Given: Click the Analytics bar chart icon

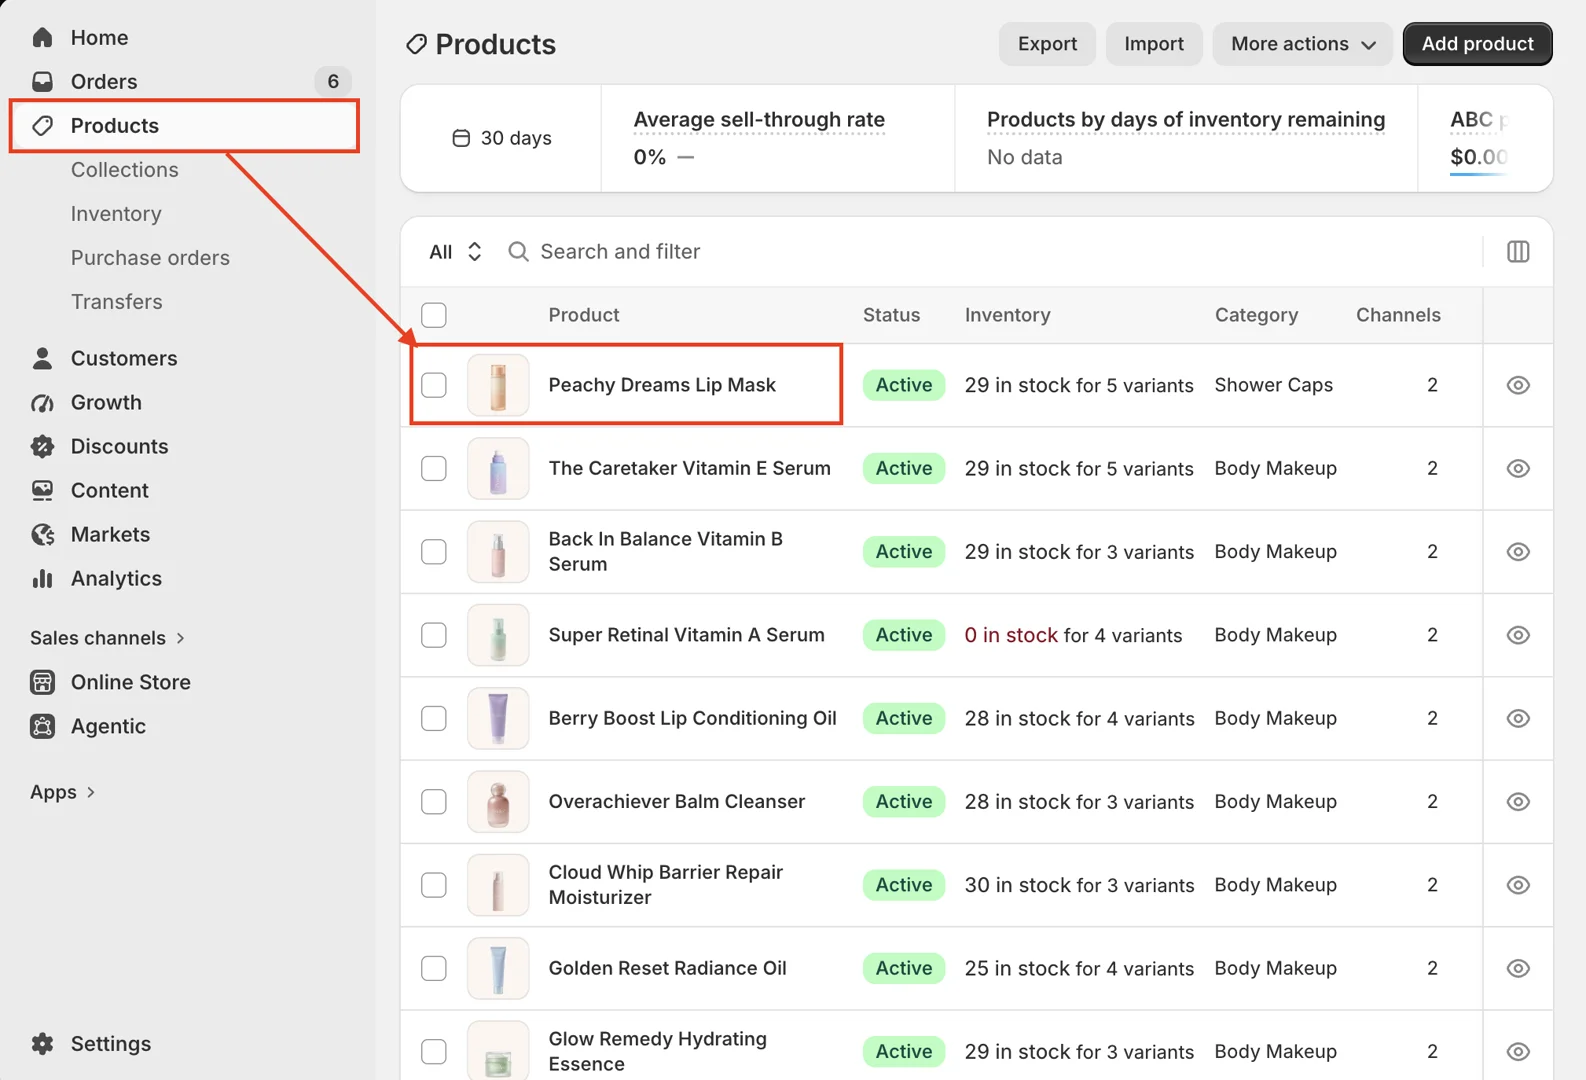Looking at the screenshot, I should tap(42, 578).
